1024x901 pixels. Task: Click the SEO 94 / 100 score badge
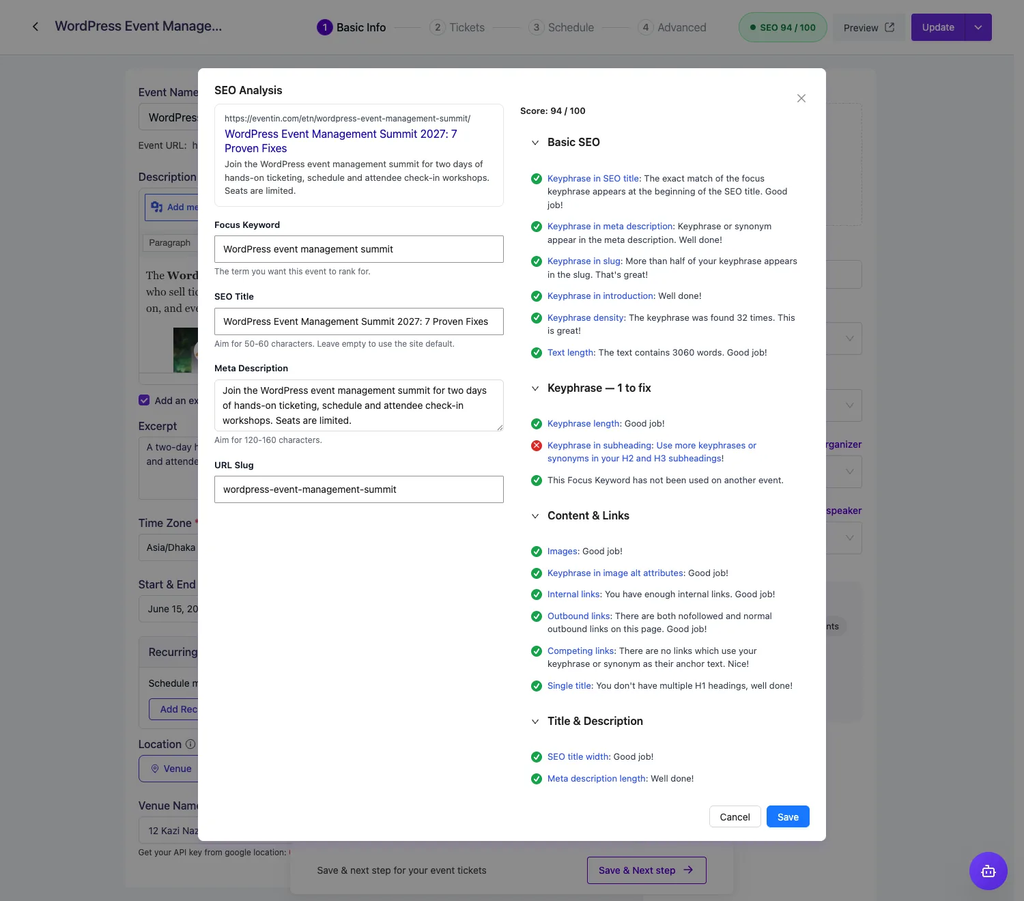point(782,27)
